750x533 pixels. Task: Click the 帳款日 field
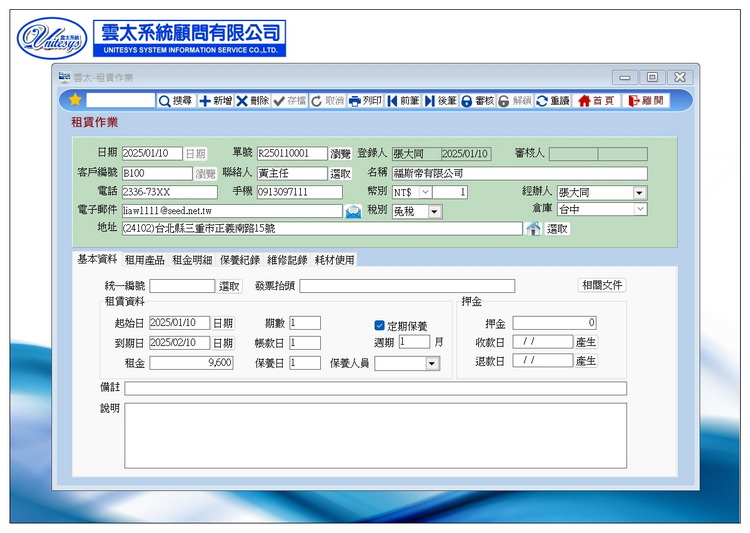point(305,343)
